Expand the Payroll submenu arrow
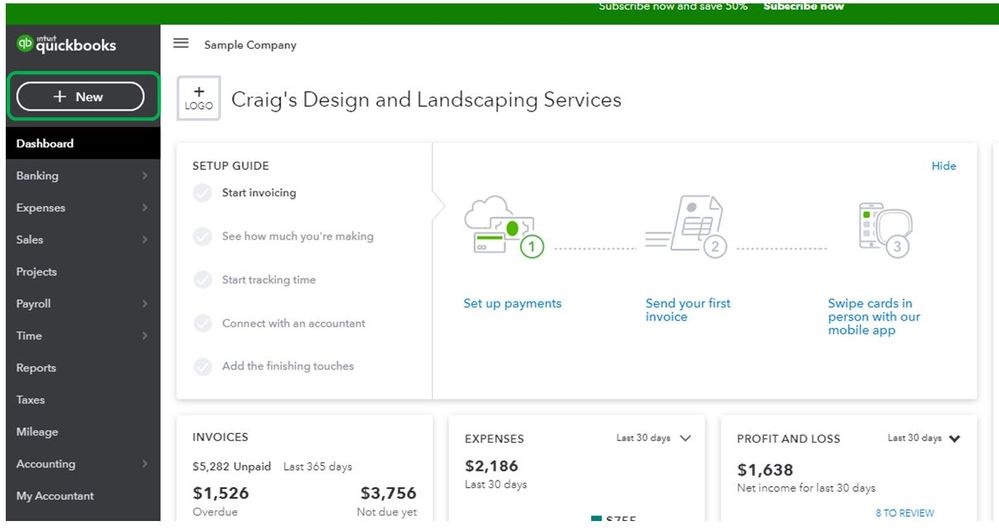The image size is (999, 531). click(145, 303)
